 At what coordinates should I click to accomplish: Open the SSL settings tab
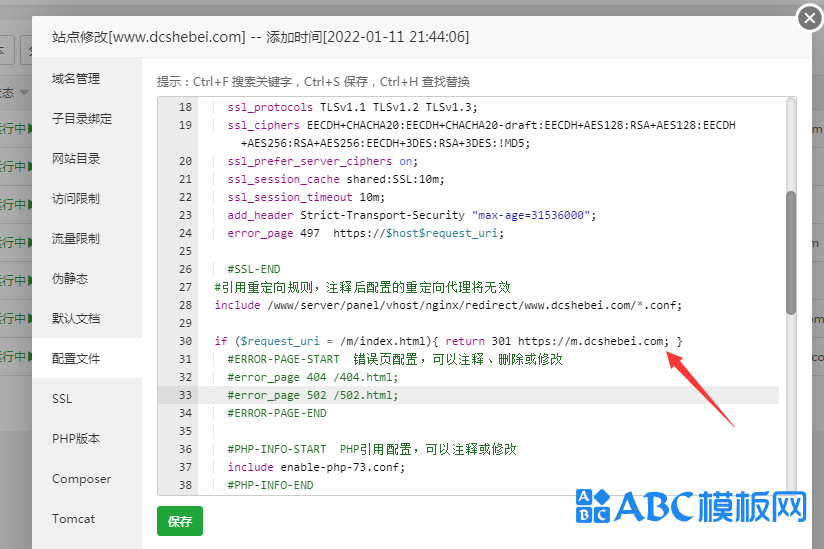[x=62, y=399]
